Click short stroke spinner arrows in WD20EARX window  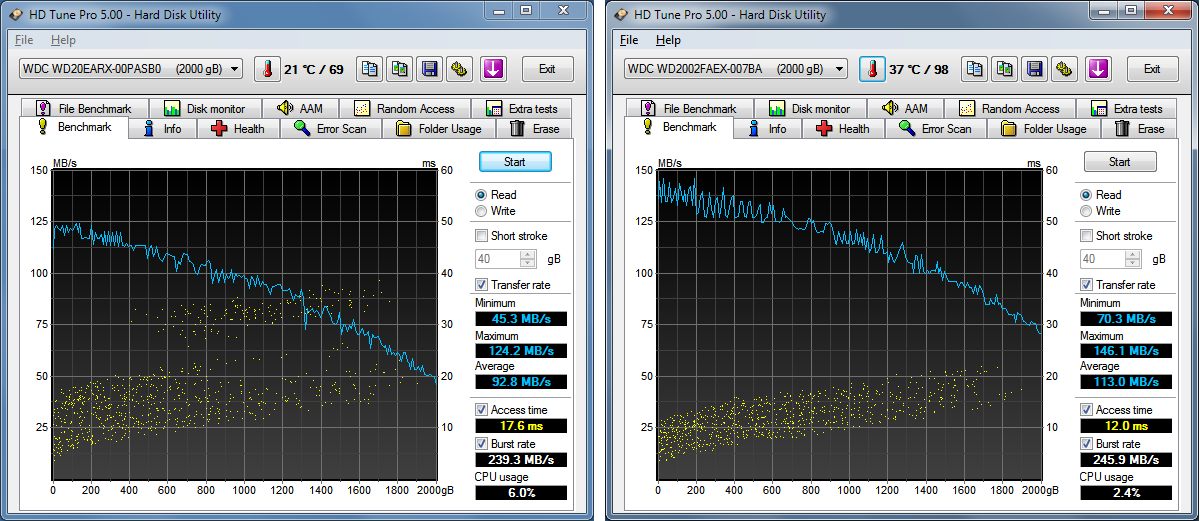tap(529, 259)
